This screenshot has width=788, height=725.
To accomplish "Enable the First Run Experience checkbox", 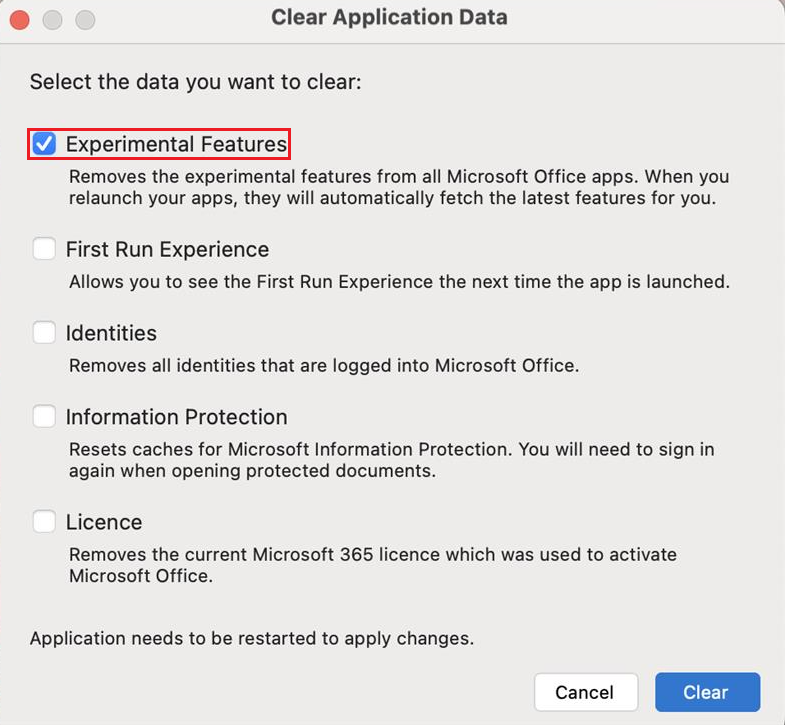I will (44, 249).
